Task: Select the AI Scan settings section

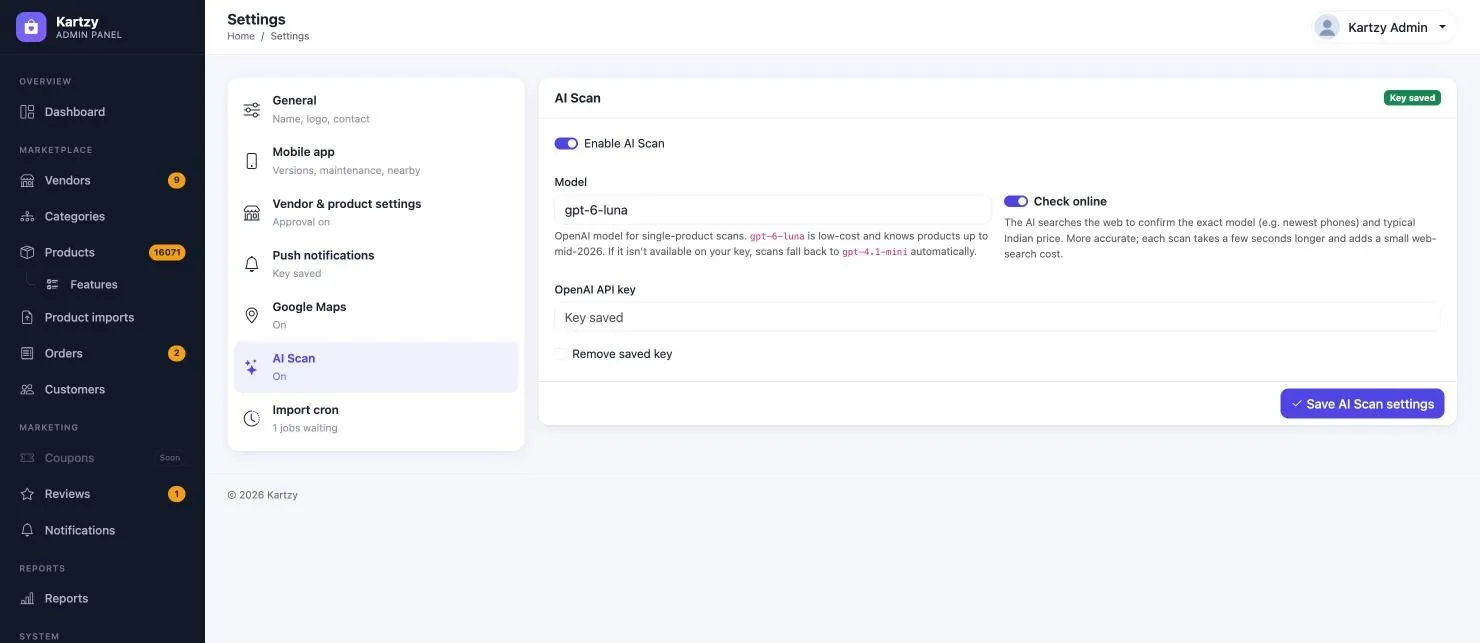Action: pyautogui.click(x=376, y=367)
